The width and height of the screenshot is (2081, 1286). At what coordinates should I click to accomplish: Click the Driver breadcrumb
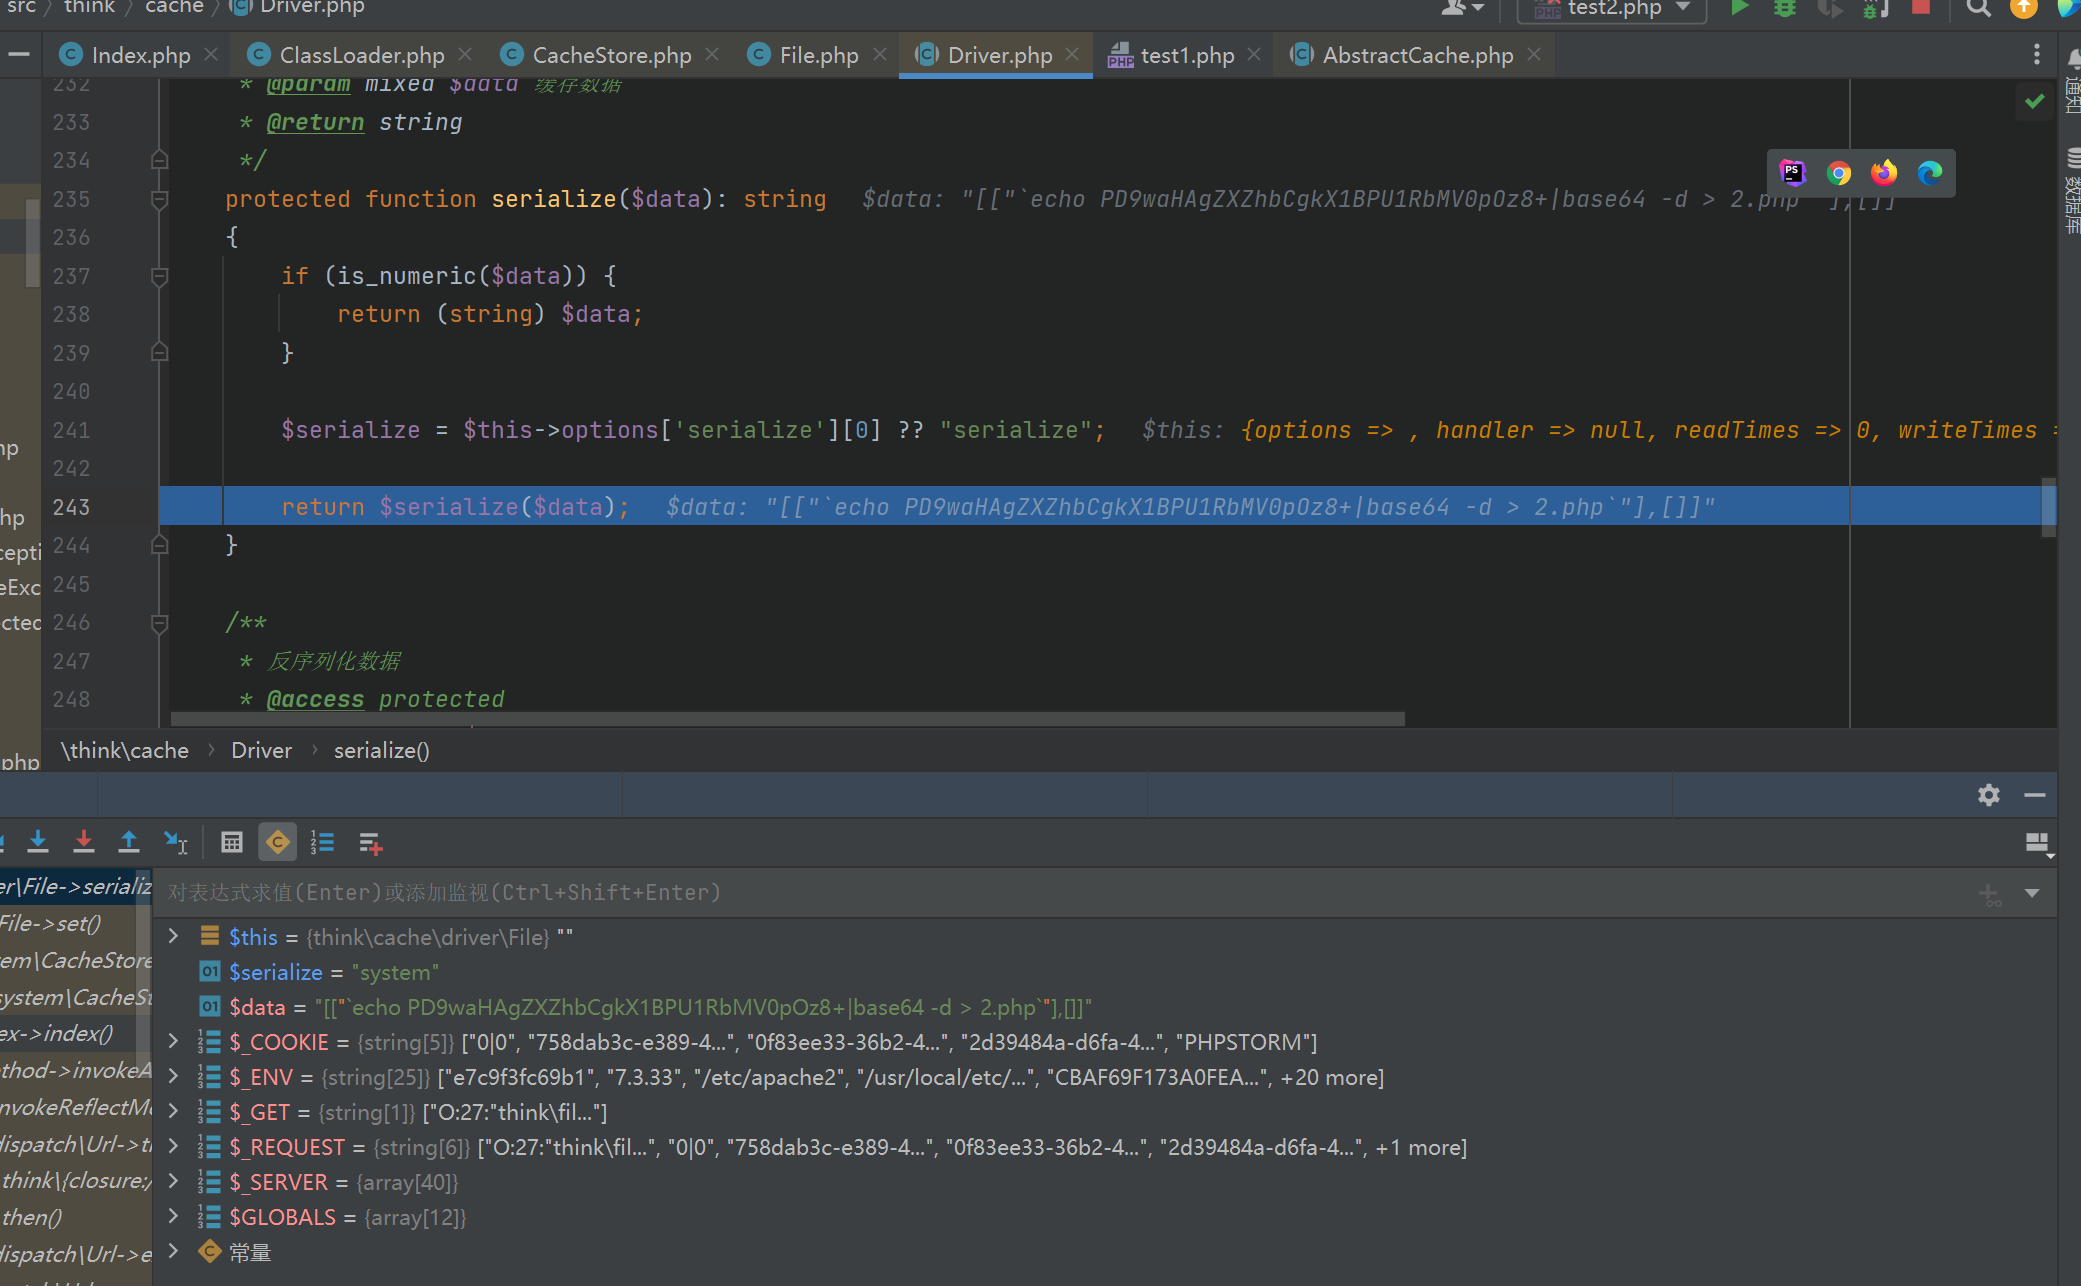click(x=262, y=750)
